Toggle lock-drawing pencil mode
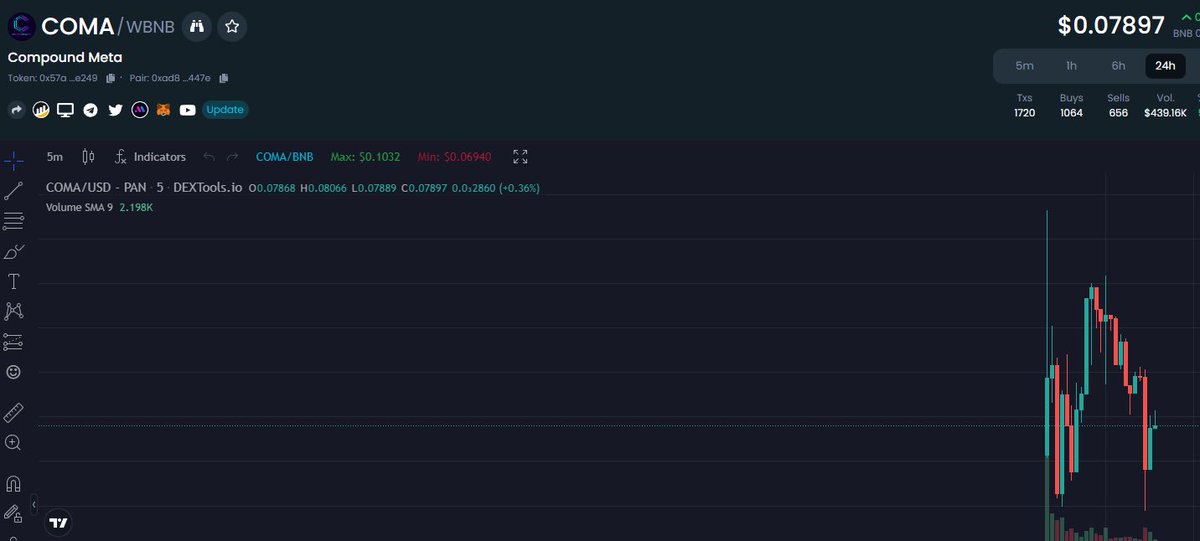The width and height of the screenshot is (1200, 541). point(13,513)
